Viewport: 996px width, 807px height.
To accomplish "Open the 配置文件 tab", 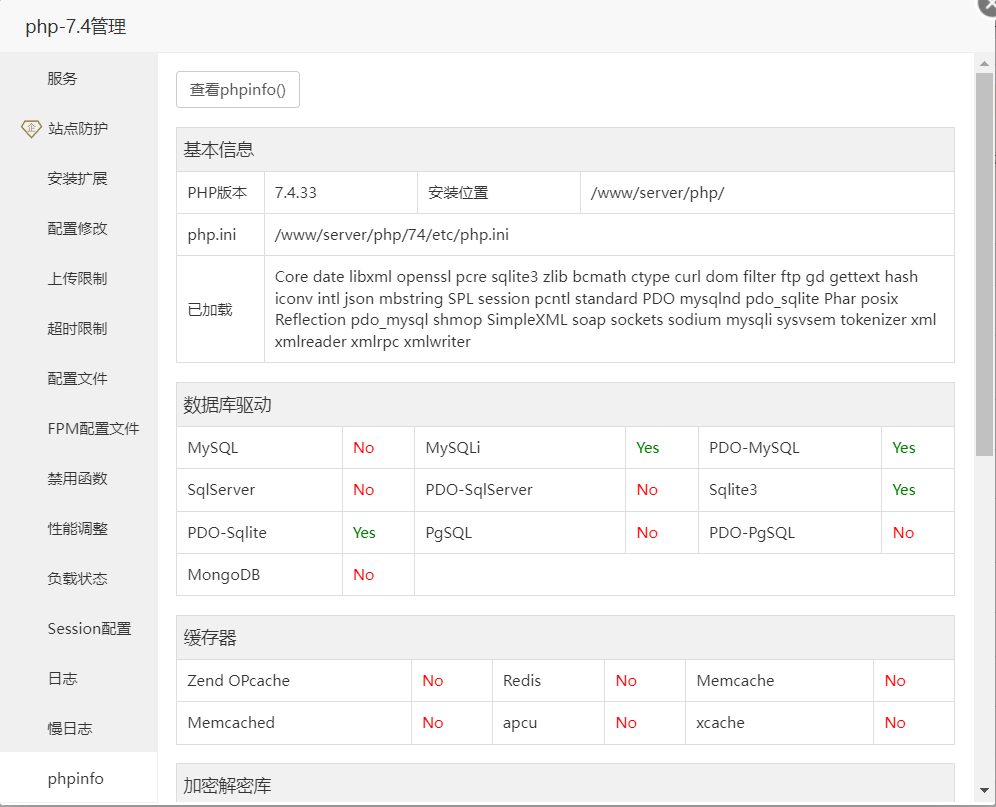I will tap(79, 379).
